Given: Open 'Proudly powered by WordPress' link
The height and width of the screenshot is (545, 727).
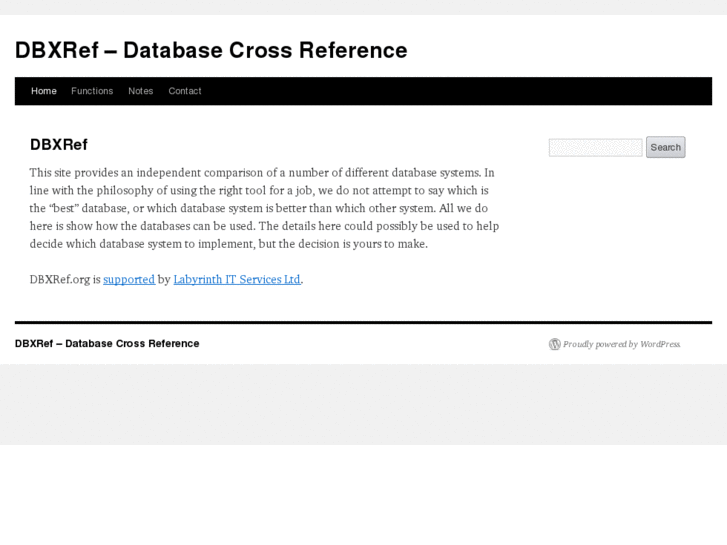Looking at the screenshot, I should point(621,344).
